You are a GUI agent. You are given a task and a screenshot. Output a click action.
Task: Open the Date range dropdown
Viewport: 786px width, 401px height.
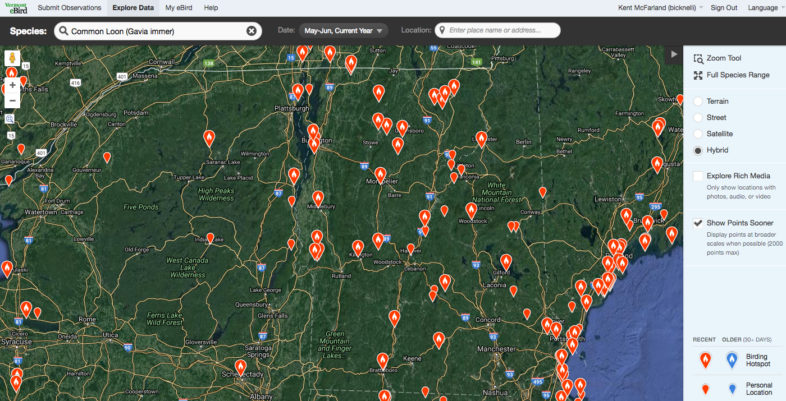(x=343, y=30)
